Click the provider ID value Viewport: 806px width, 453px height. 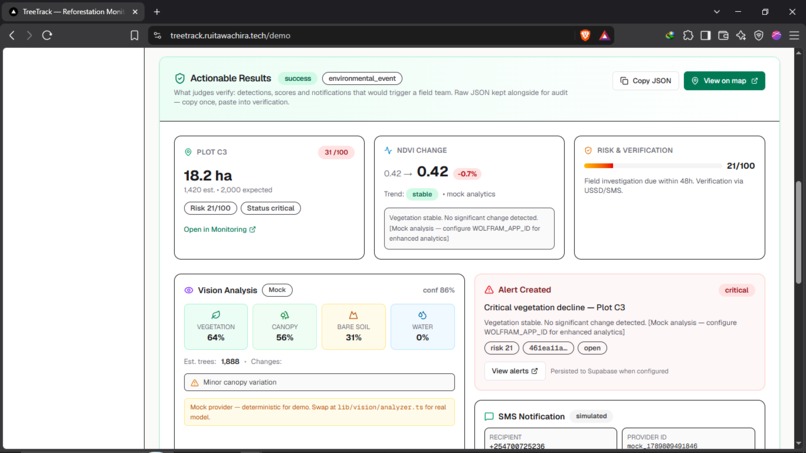point(662,446)
